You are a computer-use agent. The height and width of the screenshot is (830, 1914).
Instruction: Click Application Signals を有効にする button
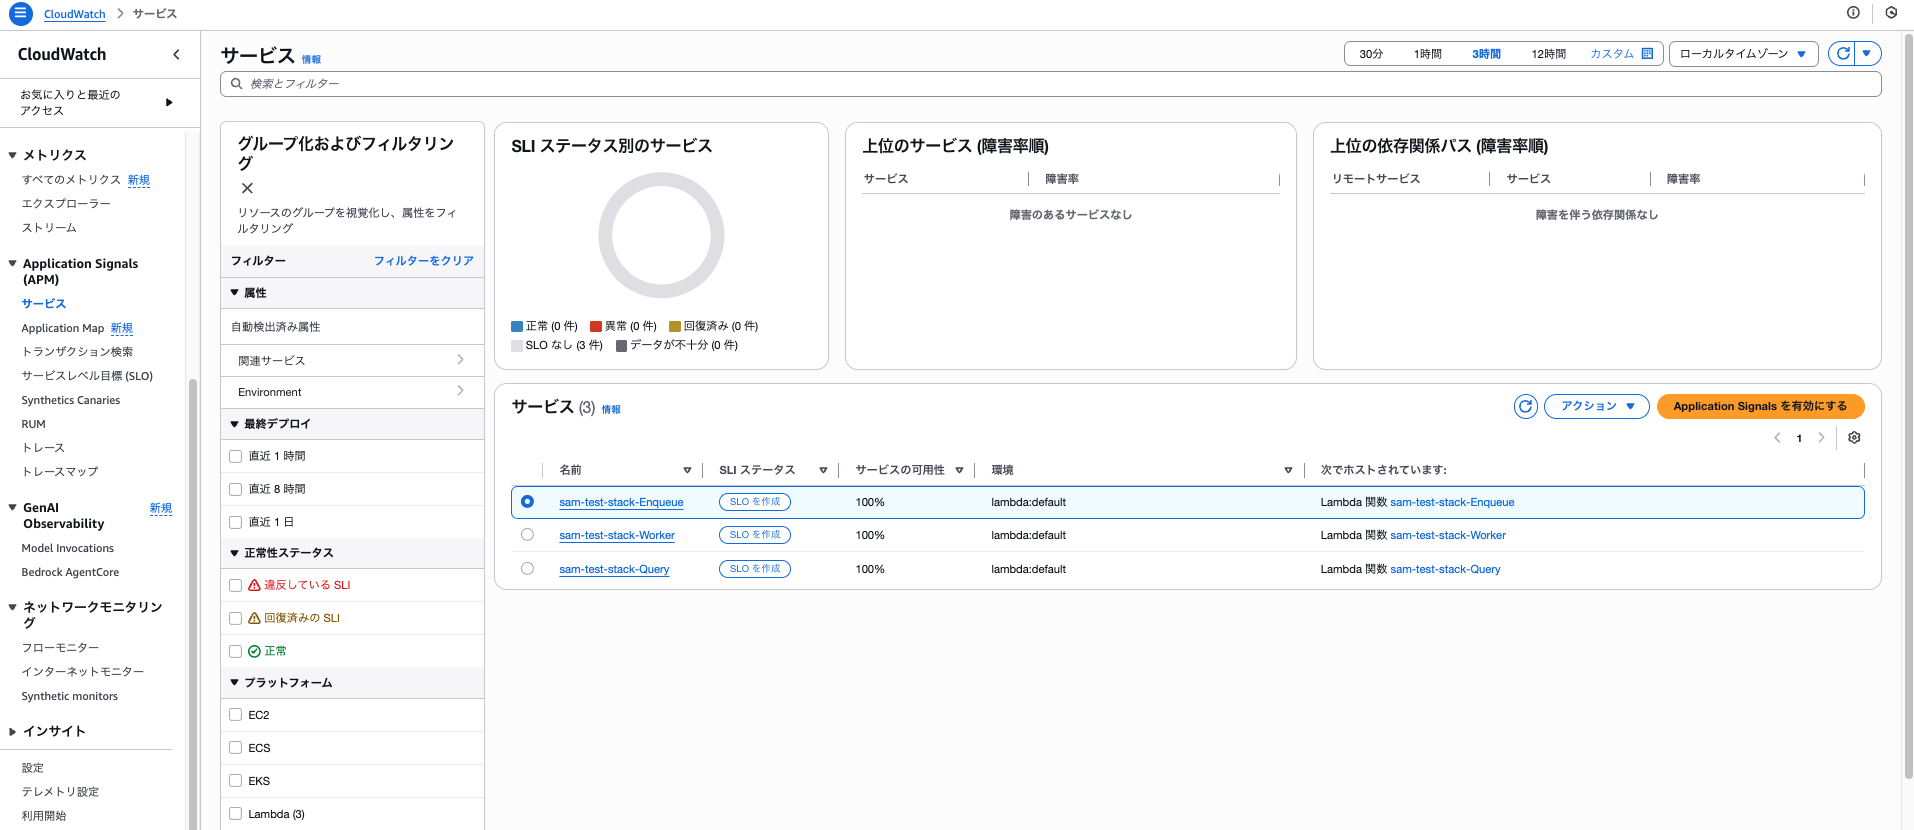coord(1760,406)
